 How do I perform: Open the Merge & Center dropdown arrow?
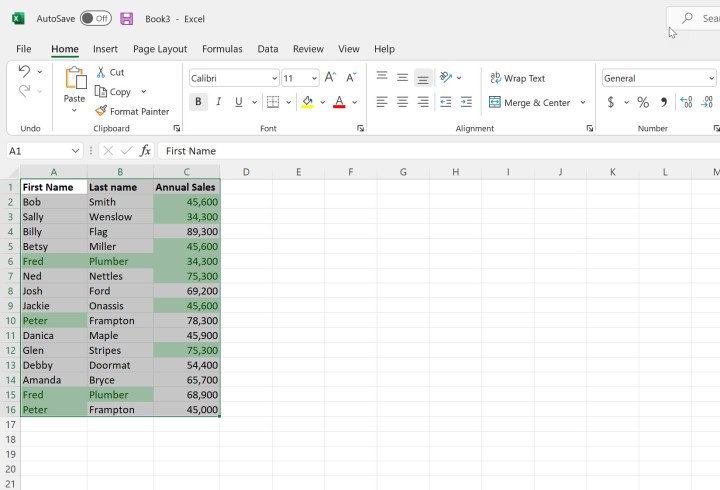coord(583,102)
